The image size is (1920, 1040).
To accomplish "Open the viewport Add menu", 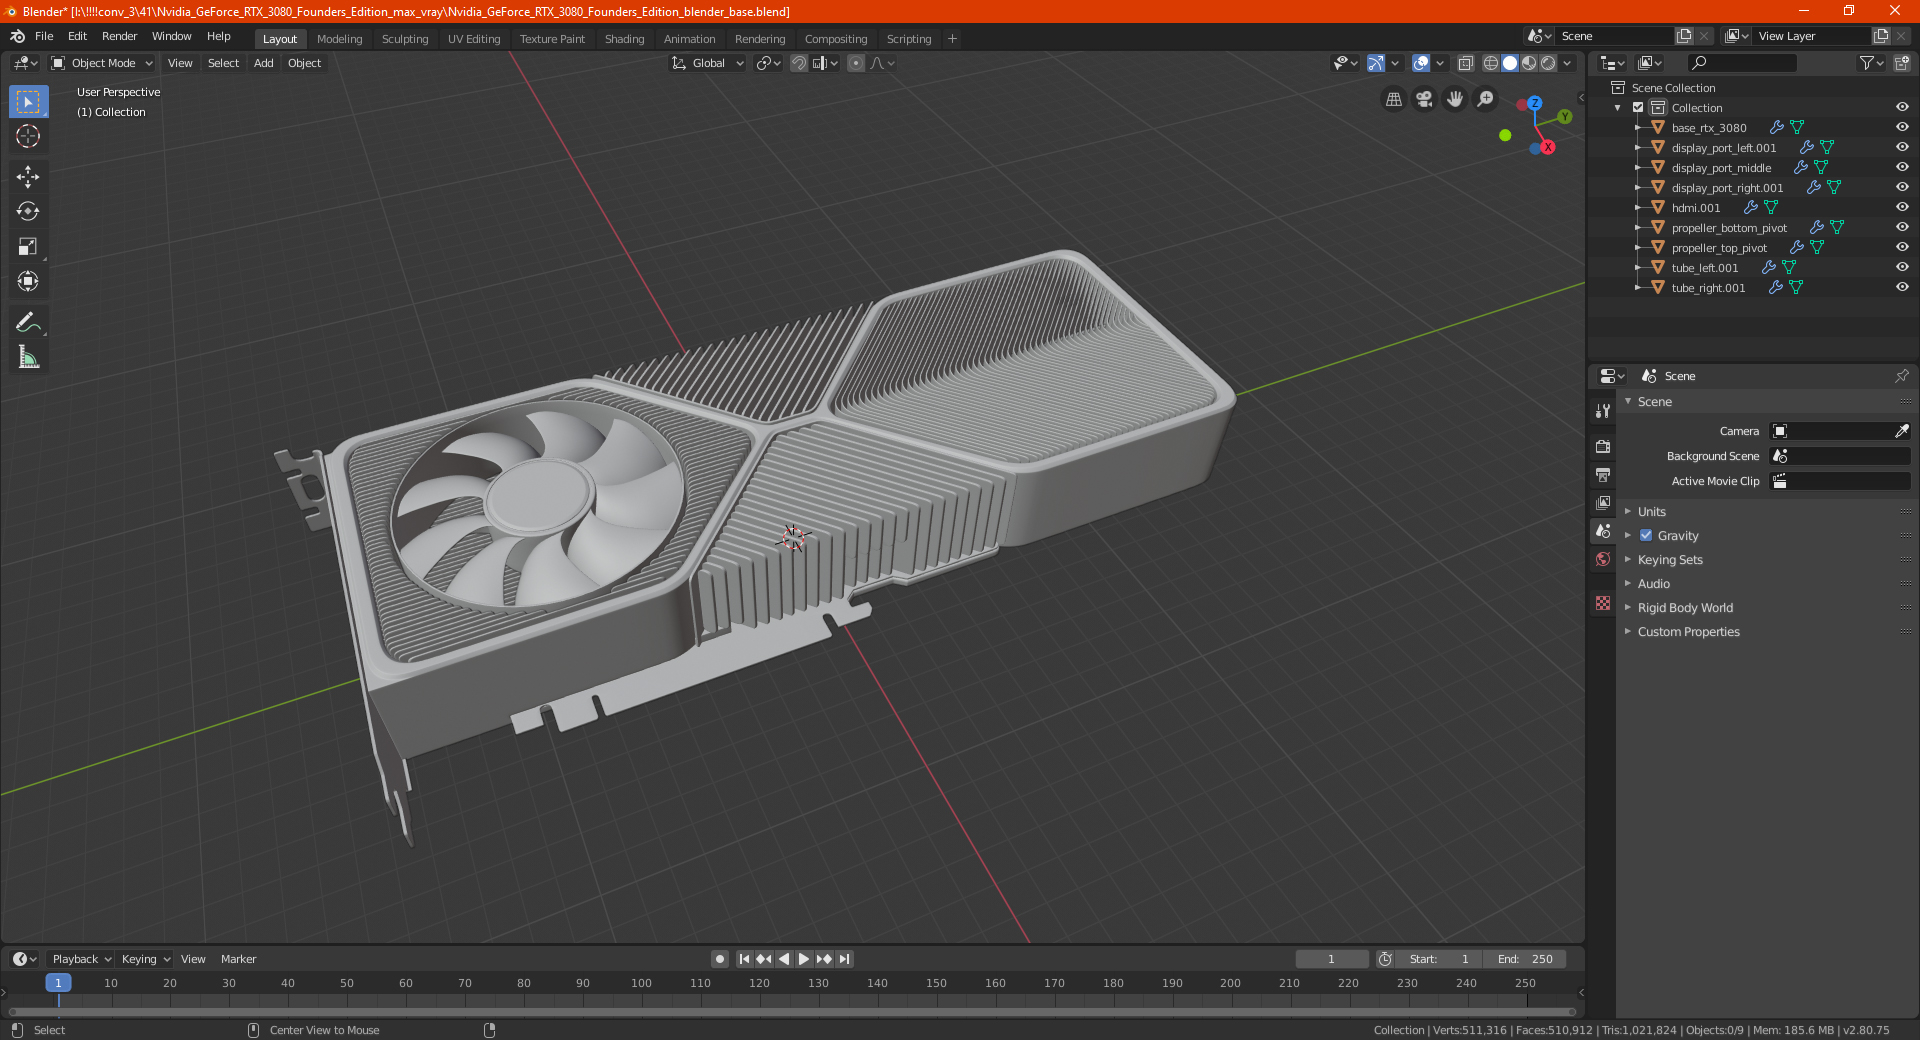I will (263, 63).
